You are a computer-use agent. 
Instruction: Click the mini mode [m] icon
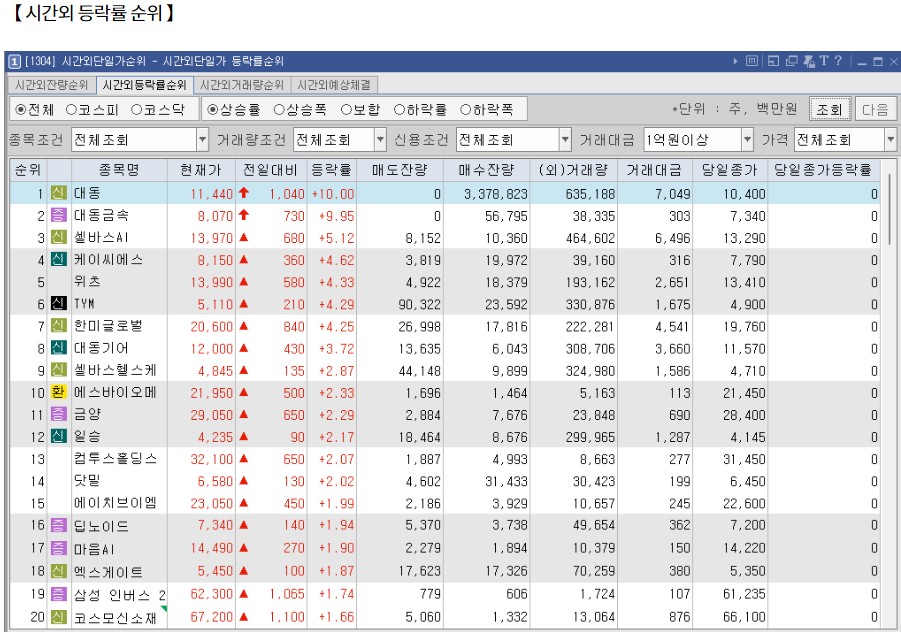[x=753, y=62]
